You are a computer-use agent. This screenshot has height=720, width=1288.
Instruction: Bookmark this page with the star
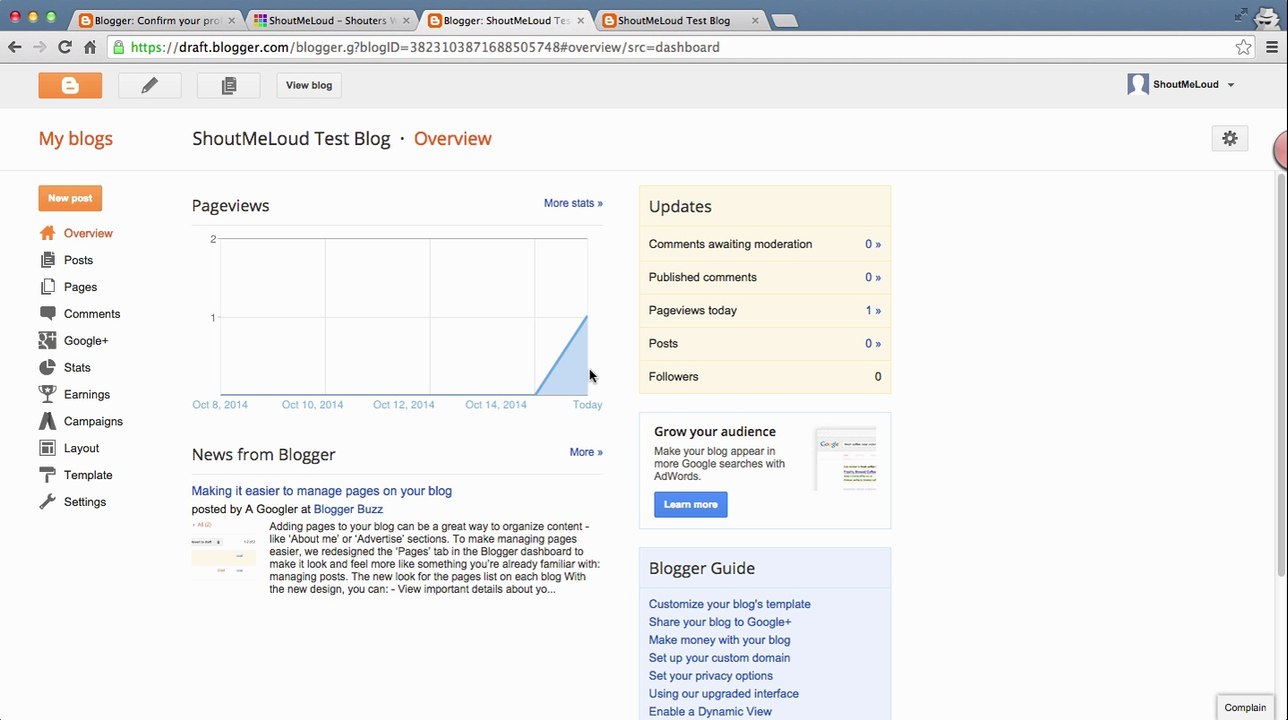coord(1243,47)
